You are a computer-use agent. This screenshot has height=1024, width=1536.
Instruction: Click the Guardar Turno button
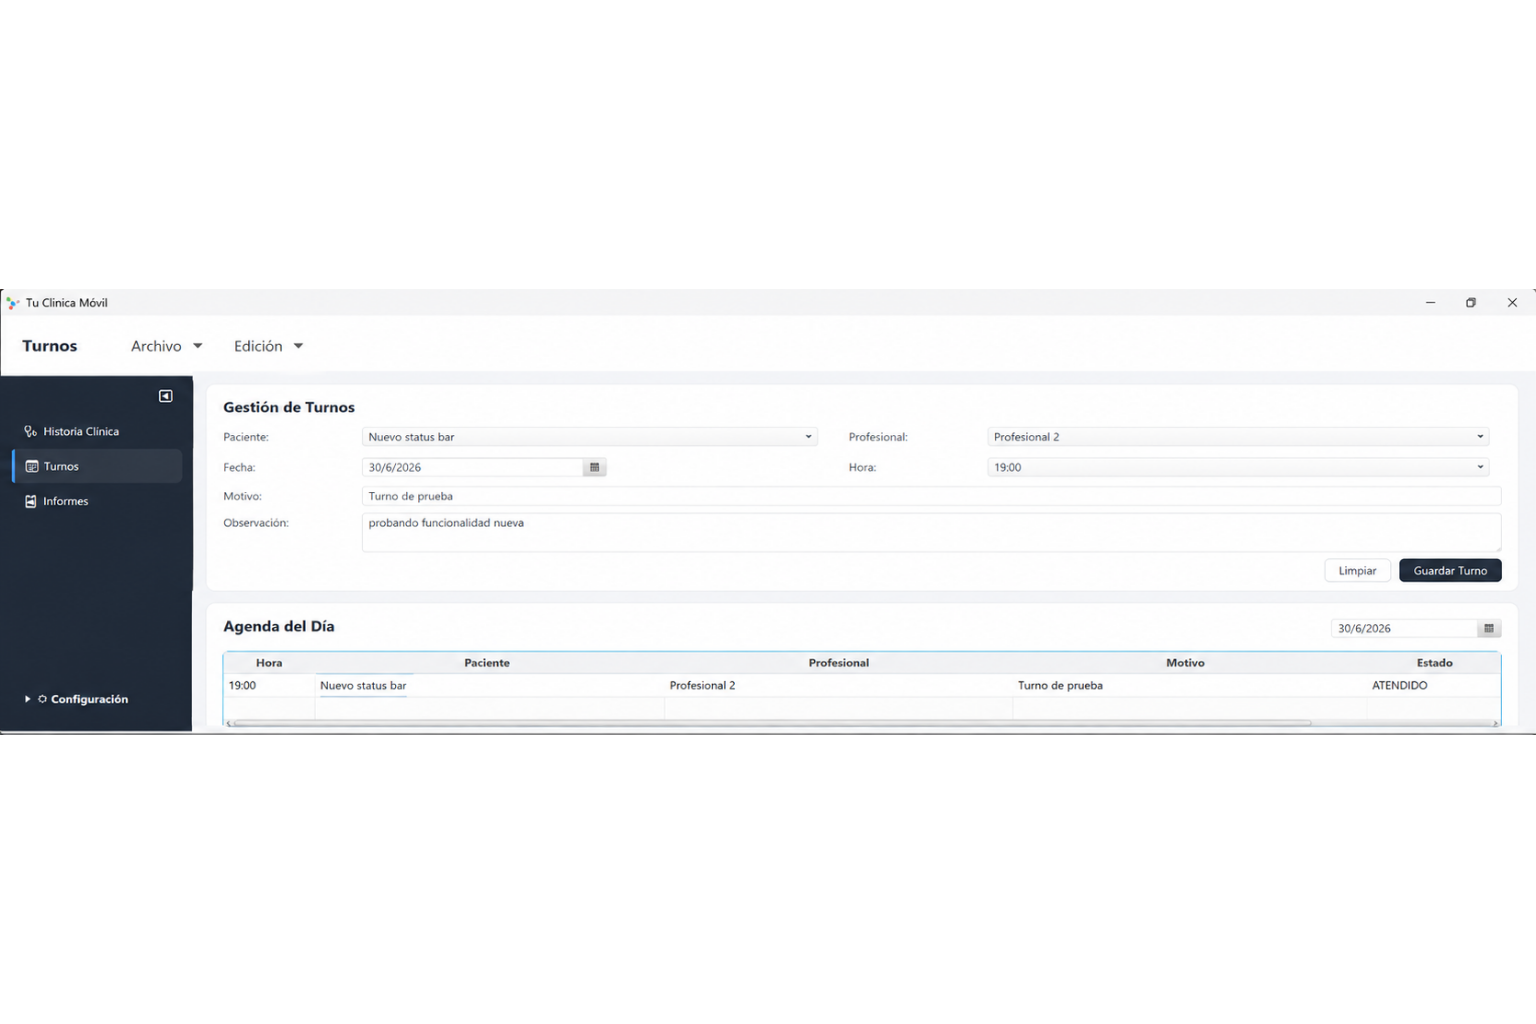(1450, 570)
